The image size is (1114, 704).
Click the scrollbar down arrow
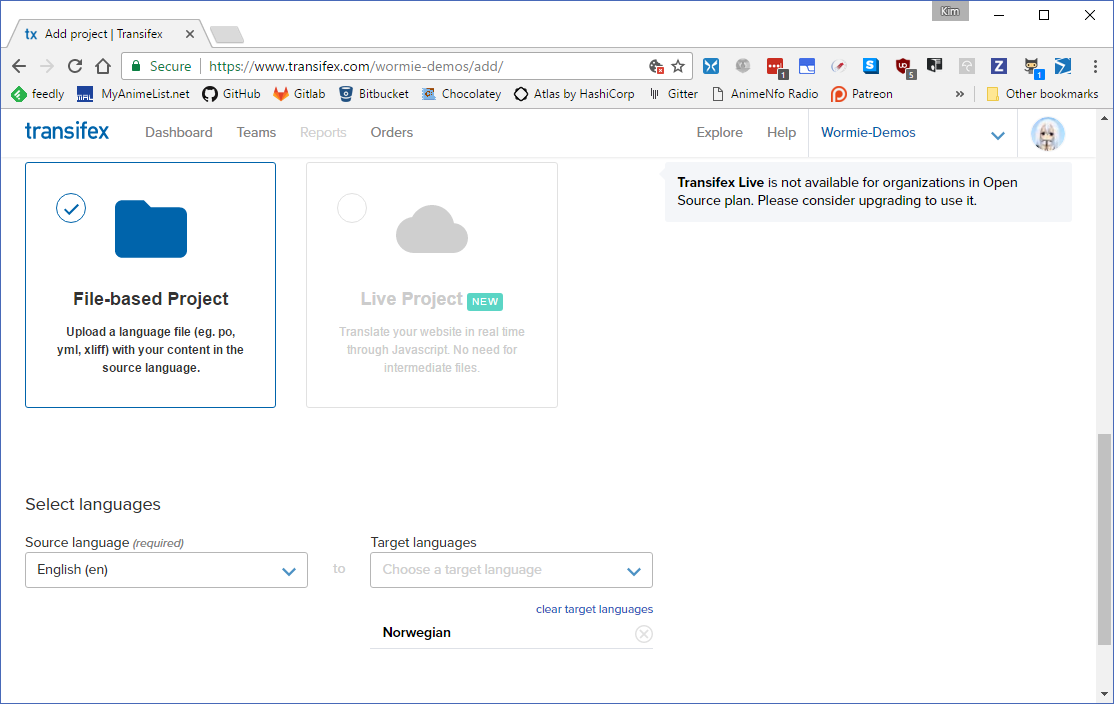pos(1104,694)
